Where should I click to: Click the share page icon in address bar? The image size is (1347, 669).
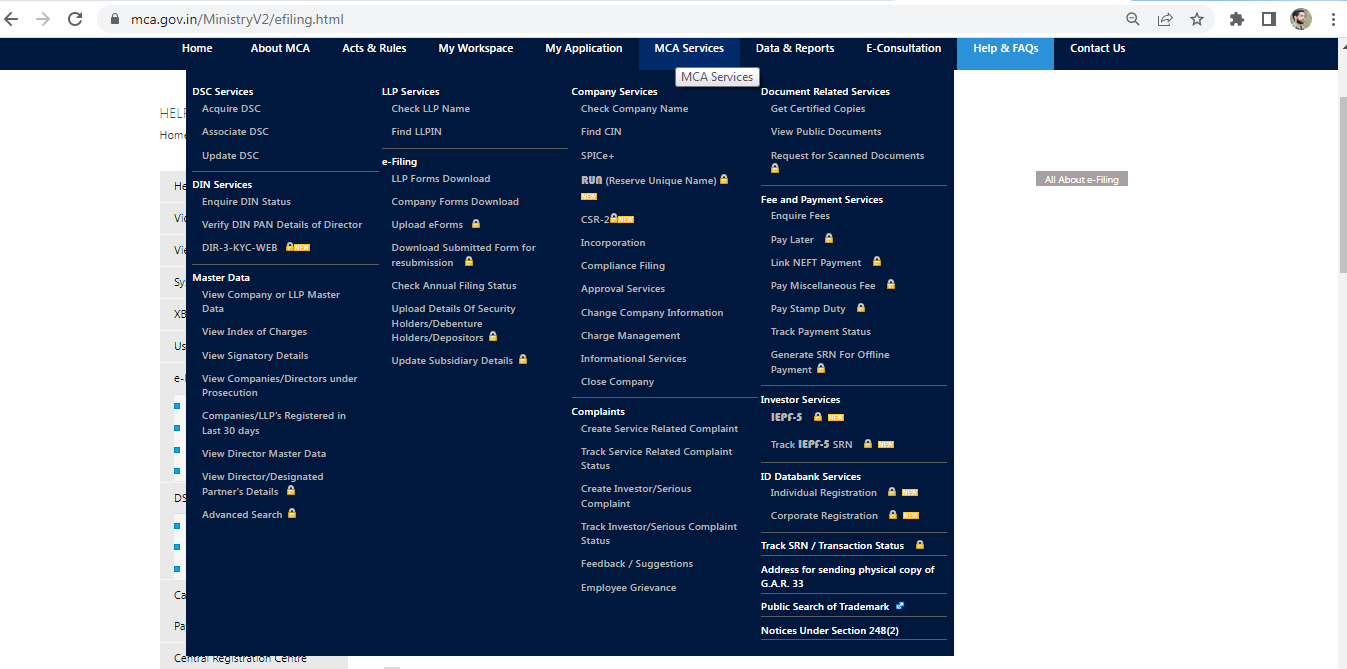[1165, 19]
